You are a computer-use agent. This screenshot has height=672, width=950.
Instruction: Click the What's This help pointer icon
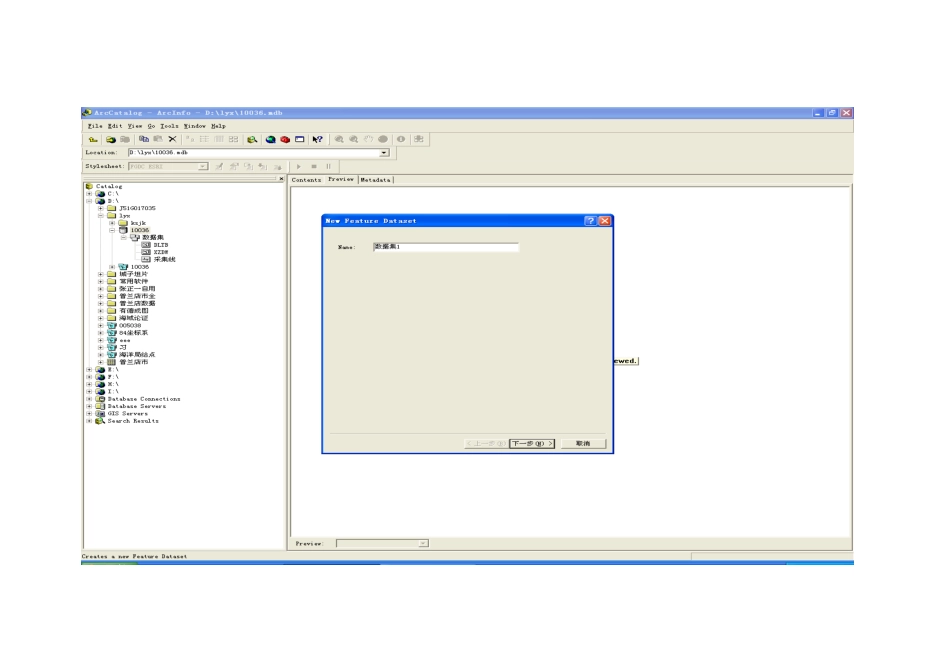tap(317, 139)
